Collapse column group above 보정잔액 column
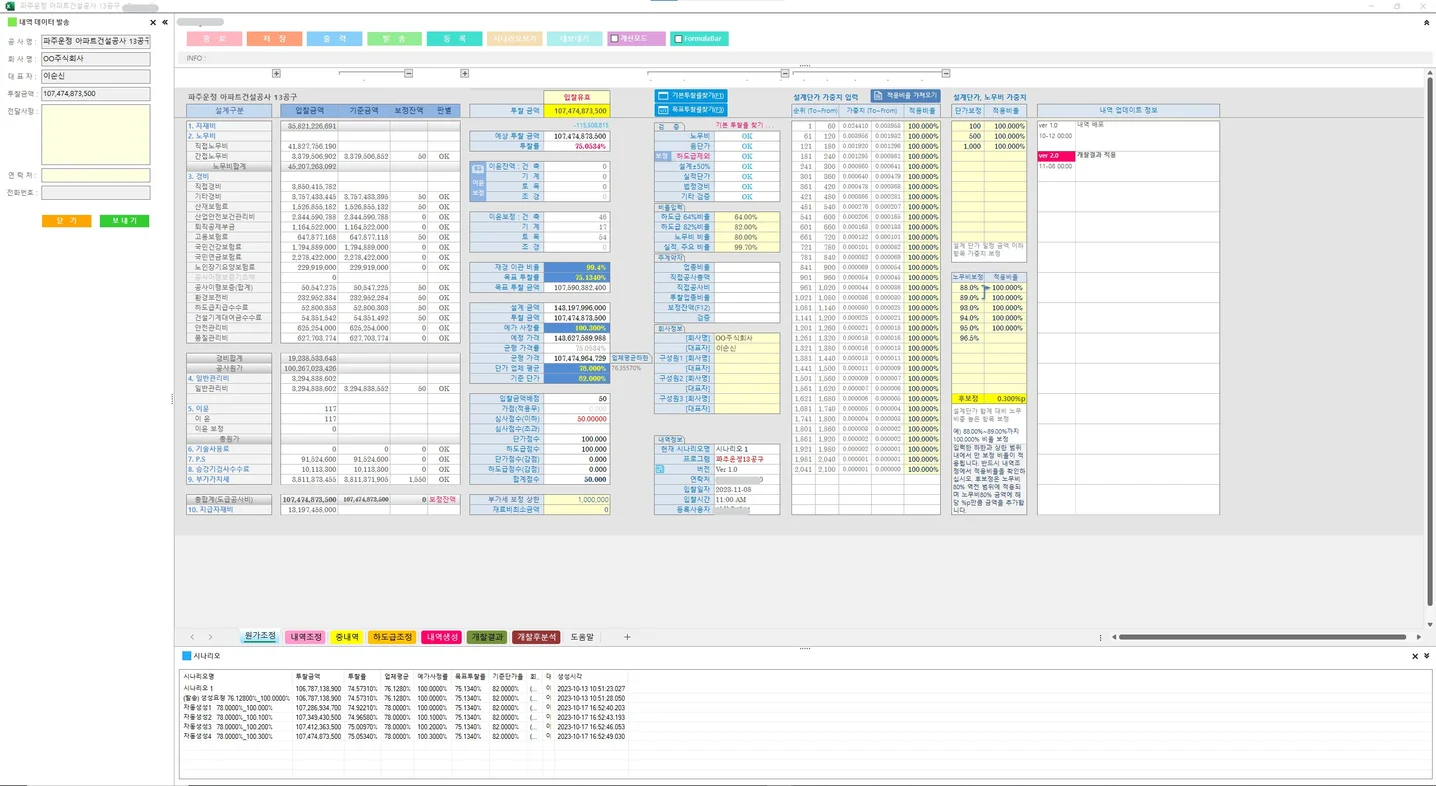 click(408, 73)
